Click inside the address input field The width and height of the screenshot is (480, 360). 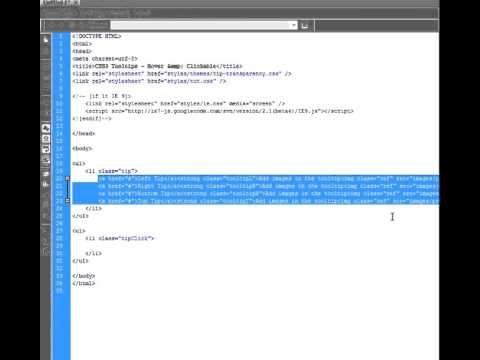point(201,25)
